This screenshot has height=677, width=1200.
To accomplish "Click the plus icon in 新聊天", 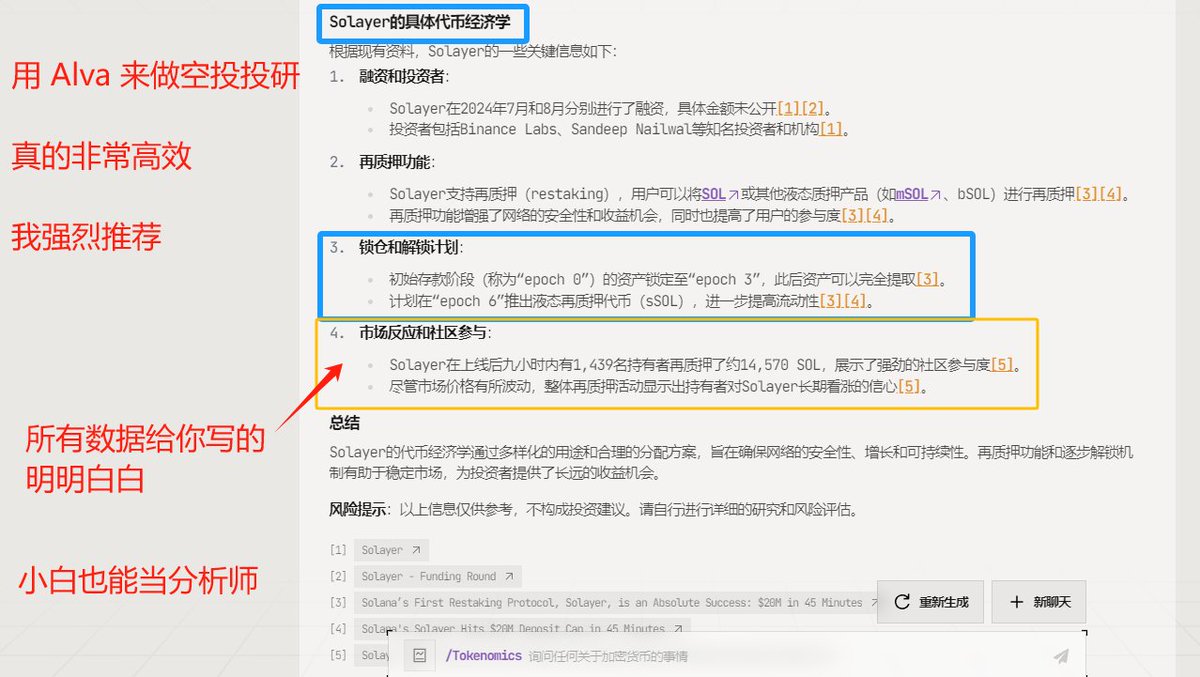I will point(1017,602).
